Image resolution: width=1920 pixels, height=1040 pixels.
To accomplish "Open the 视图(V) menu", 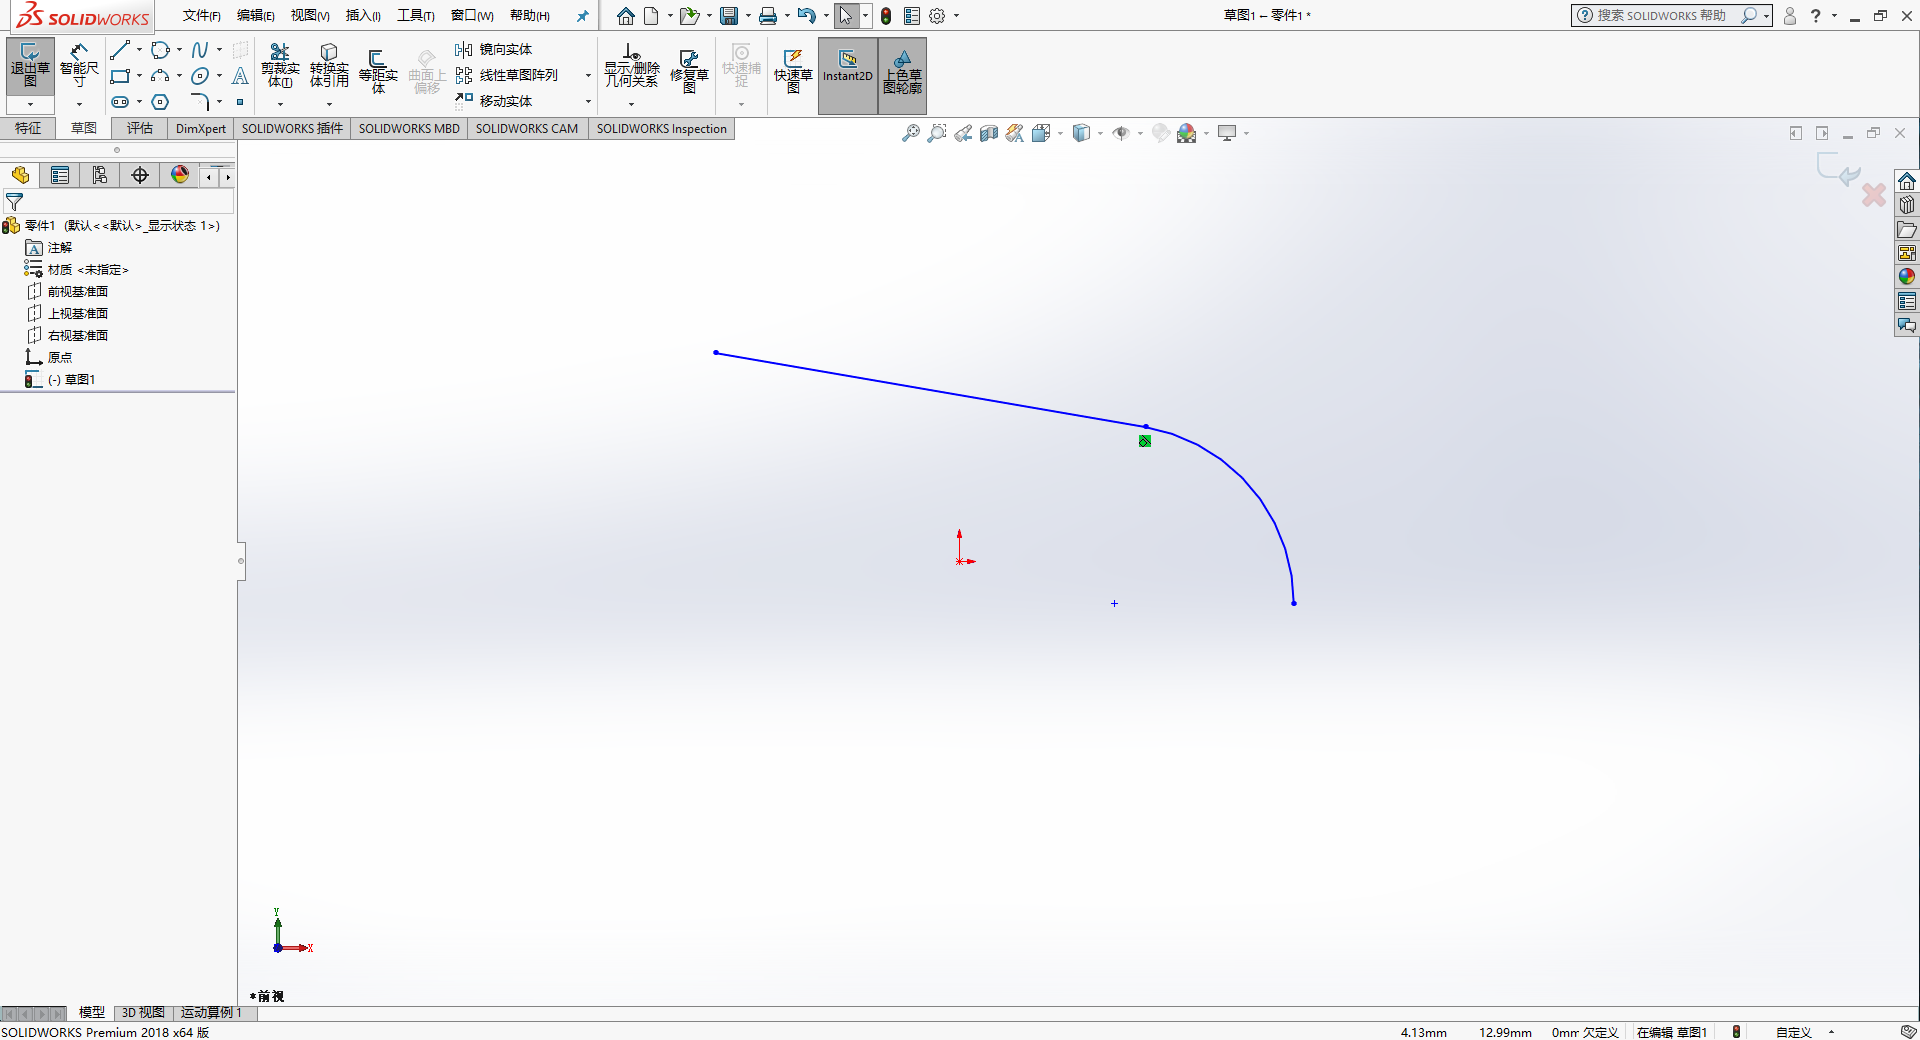I will 310,15.
